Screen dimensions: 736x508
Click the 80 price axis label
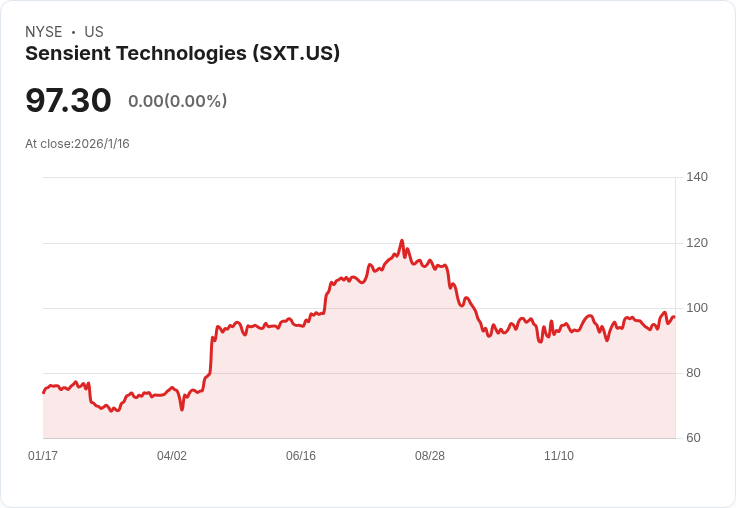point(693,373)
